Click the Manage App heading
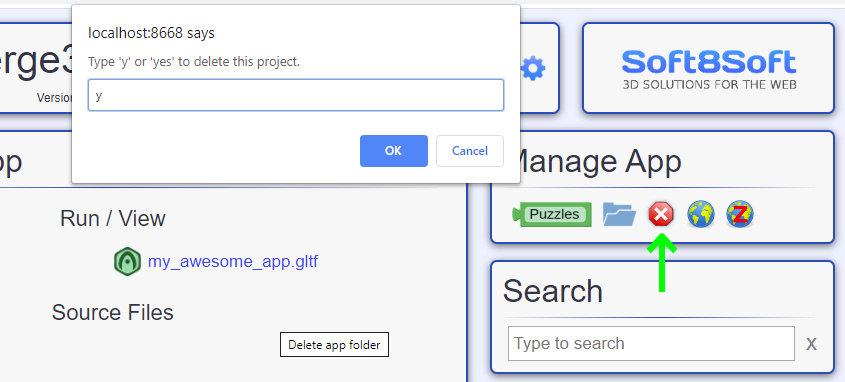845x382 pixels. (x=594, y=162)
